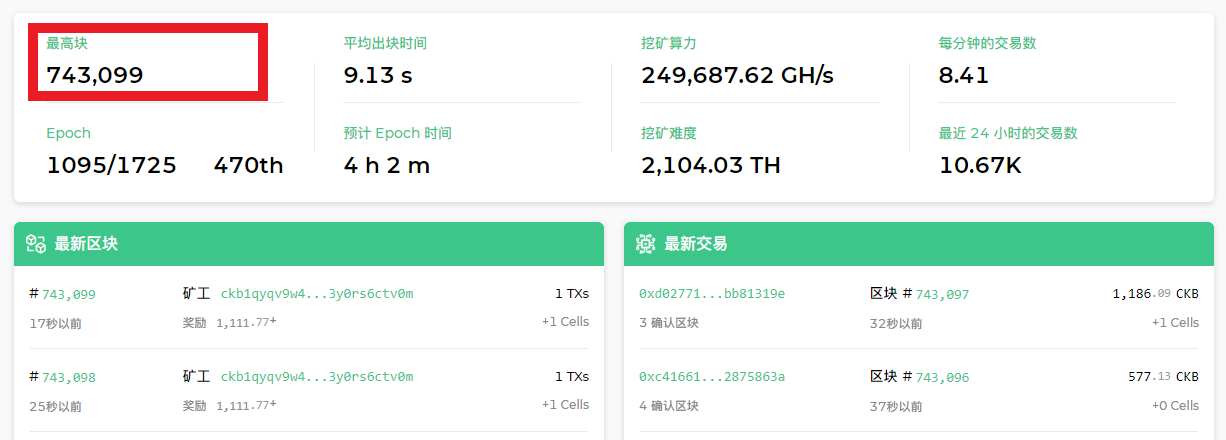Click the 平均出块时间 value 9.13 s

pyautogui.click(x=378, y=75)
